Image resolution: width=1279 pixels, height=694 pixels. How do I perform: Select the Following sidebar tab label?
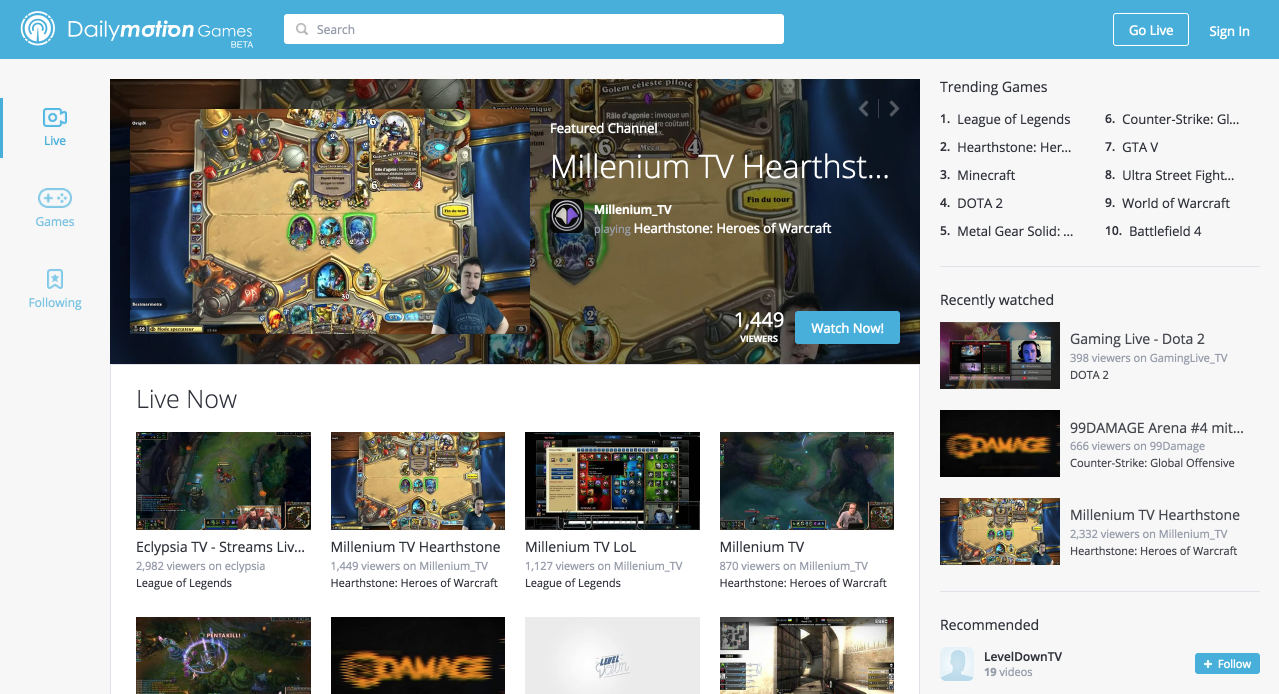55,303
